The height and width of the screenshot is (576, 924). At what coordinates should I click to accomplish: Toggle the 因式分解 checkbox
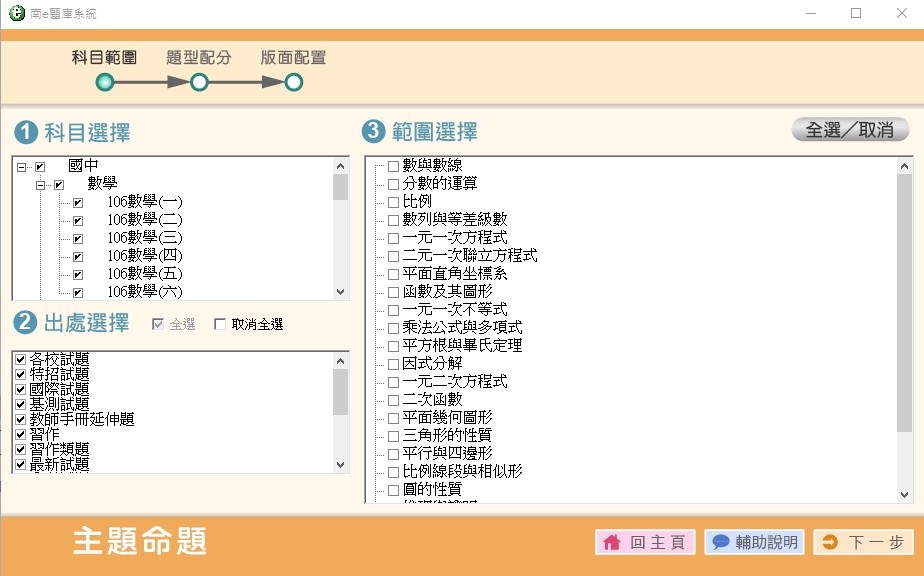pos(393,364)
